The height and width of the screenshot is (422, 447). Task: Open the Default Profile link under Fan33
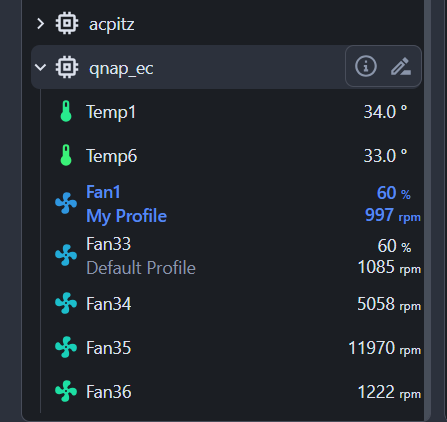point(141,268)
